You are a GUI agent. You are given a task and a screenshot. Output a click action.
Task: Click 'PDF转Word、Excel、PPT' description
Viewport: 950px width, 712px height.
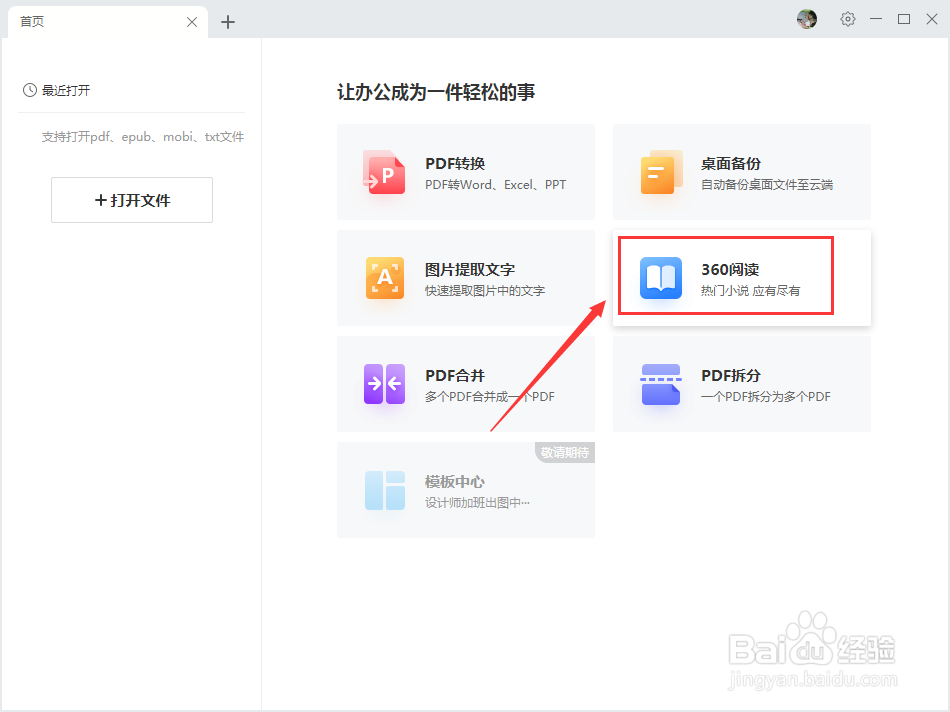496,185
